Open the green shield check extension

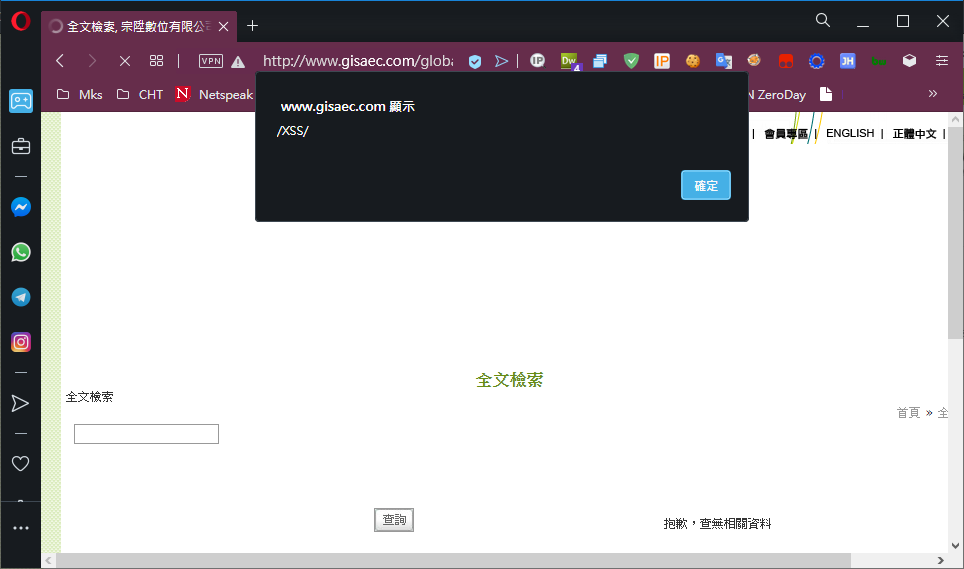click(631, 61)
